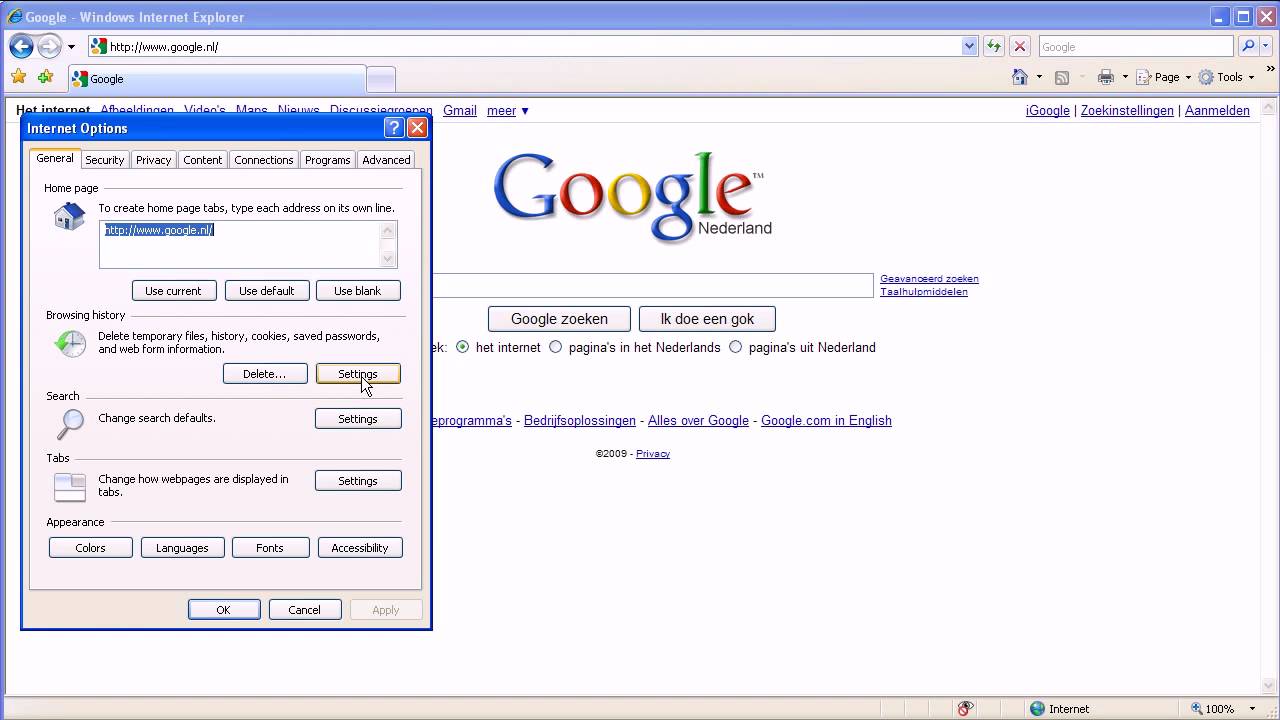Screen dimensions: 1280x720
Task: Click the Browsing history clock icon
Action: click(70, 344)
